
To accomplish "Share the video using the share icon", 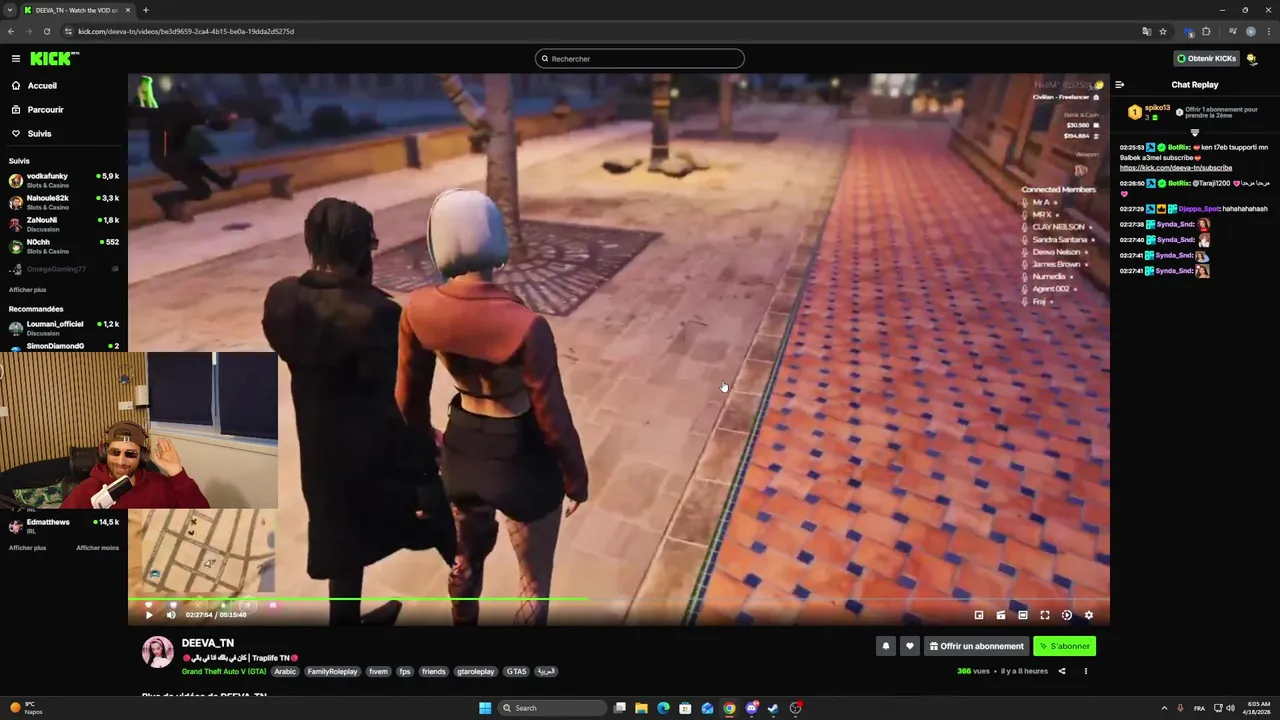I will pyautogui.click(x=1062, y=671).
